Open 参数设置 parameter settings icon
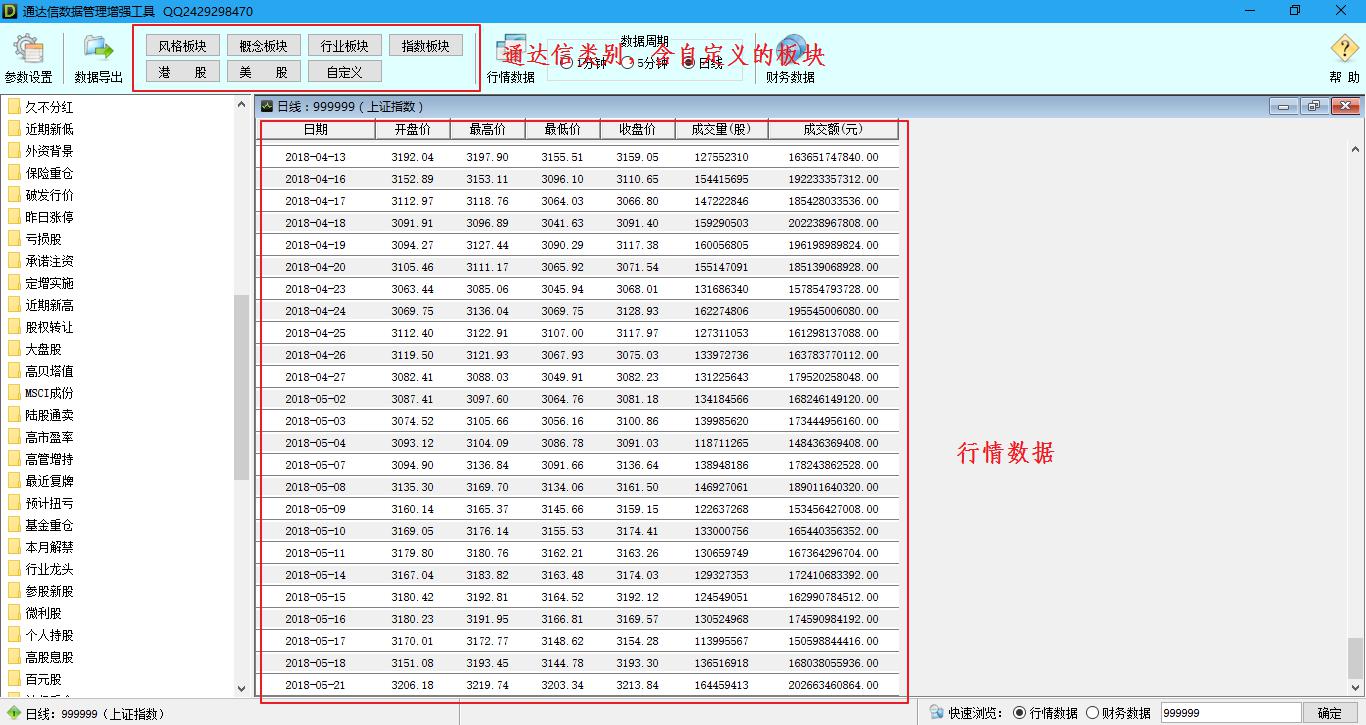The width and height of the screenshot is (1366, 725). 28,50
